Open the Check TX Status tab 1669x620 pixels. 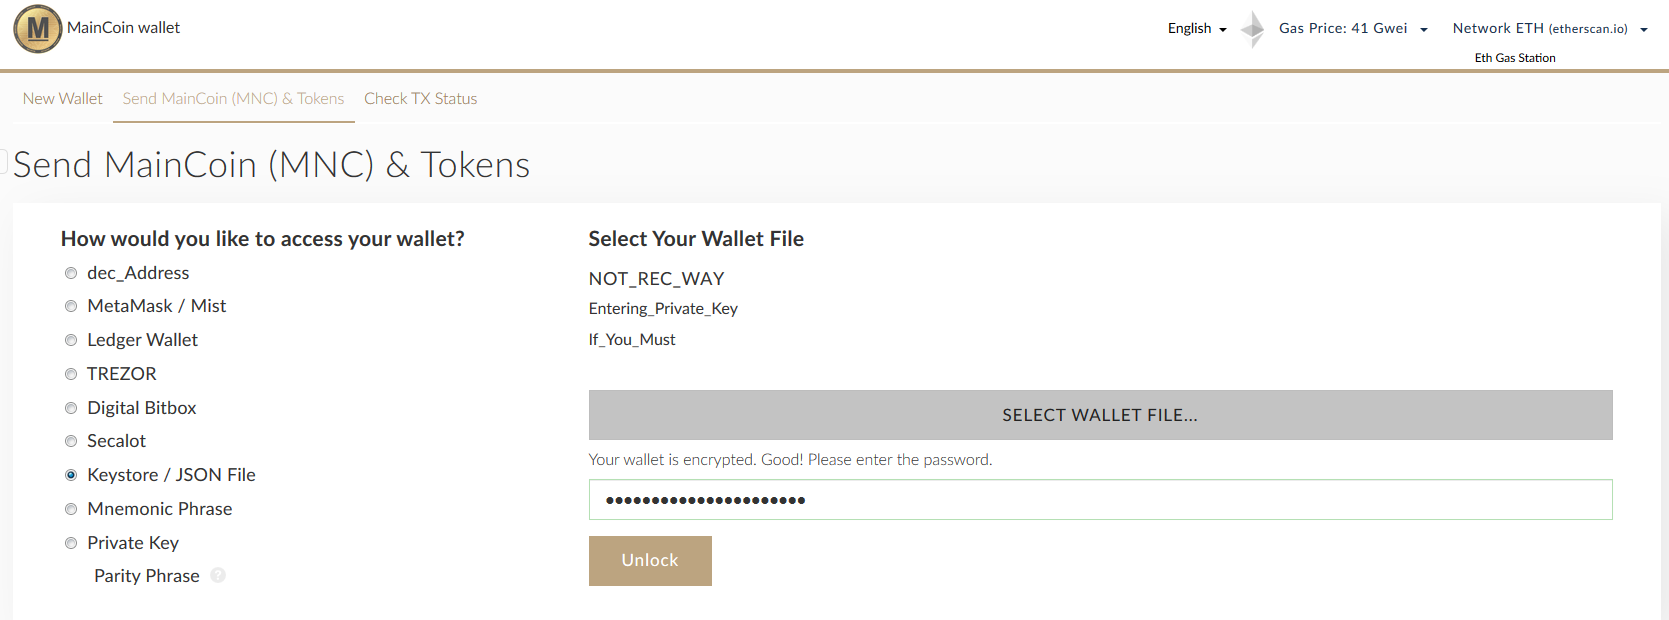[x=420, y=98]
